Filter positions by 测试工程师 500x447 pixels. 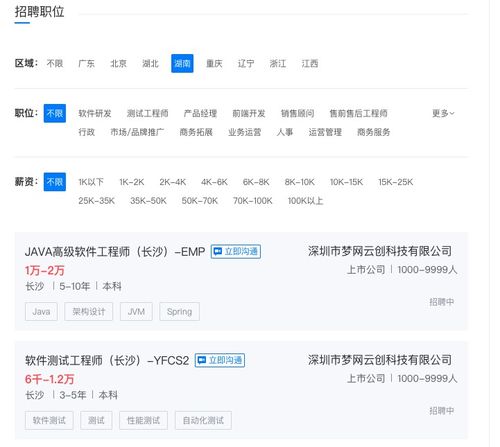[148, 113]
